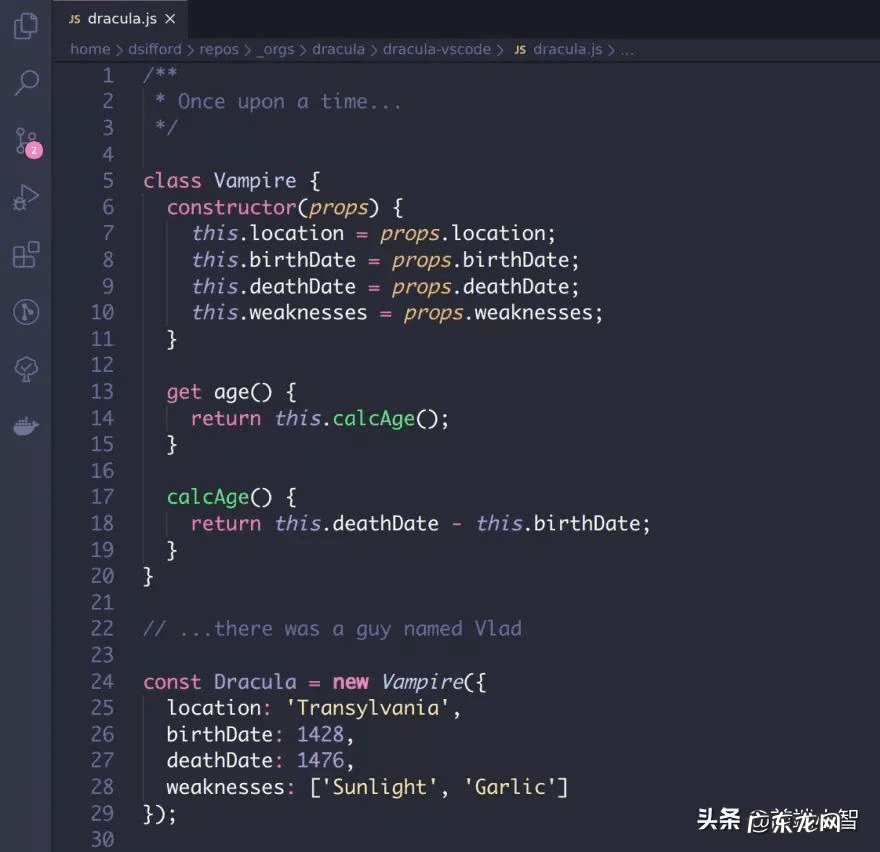
Task: Open the 'repos' breadcrumb
Action: pos(219,49)
